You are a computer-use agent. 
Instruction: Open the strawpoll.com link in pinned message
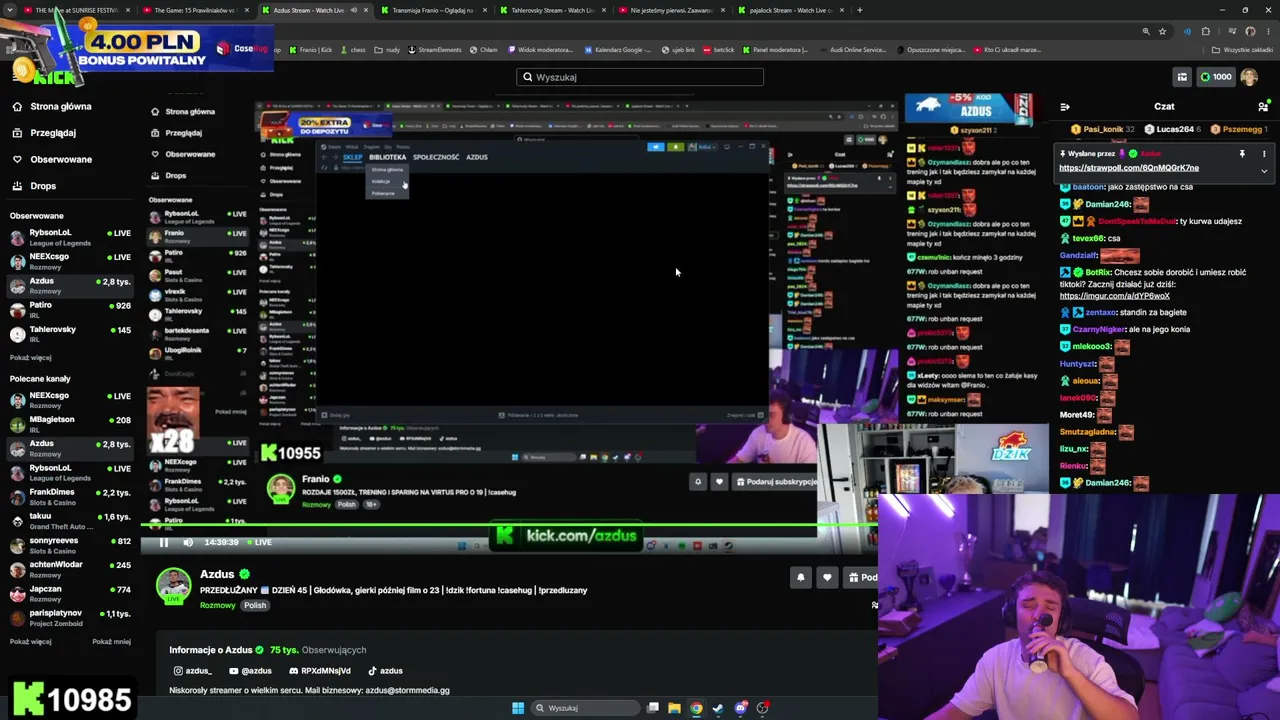(1129, 168)
